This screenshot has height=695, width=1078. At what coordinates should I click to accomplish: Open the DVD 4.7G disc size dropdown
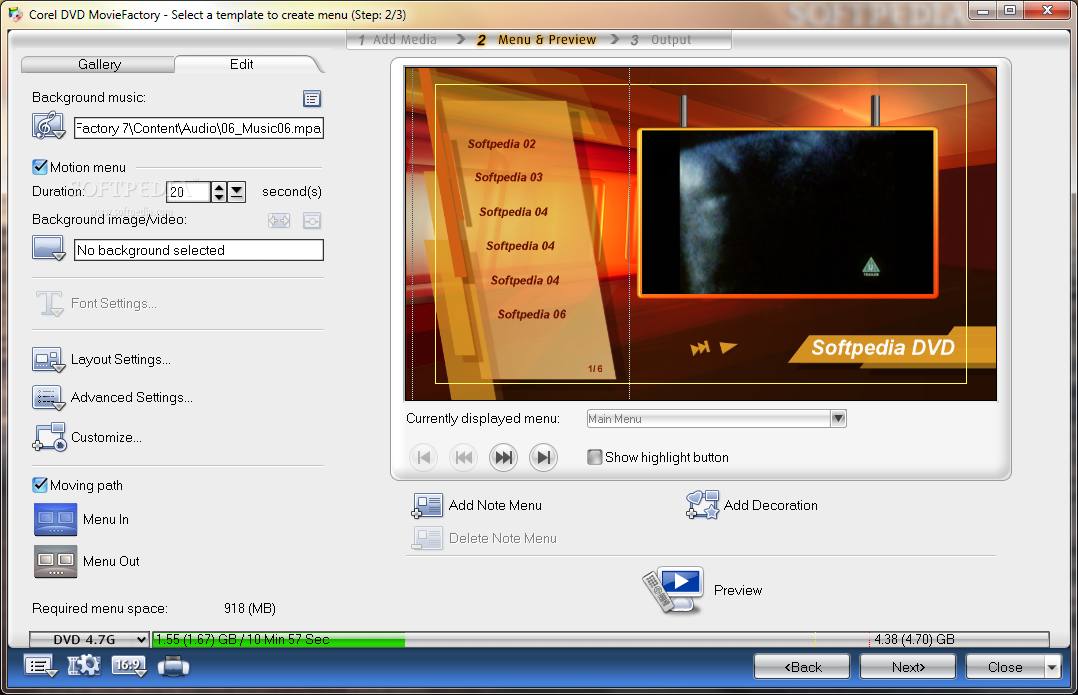pyautogui.click(x=89, y=639)
